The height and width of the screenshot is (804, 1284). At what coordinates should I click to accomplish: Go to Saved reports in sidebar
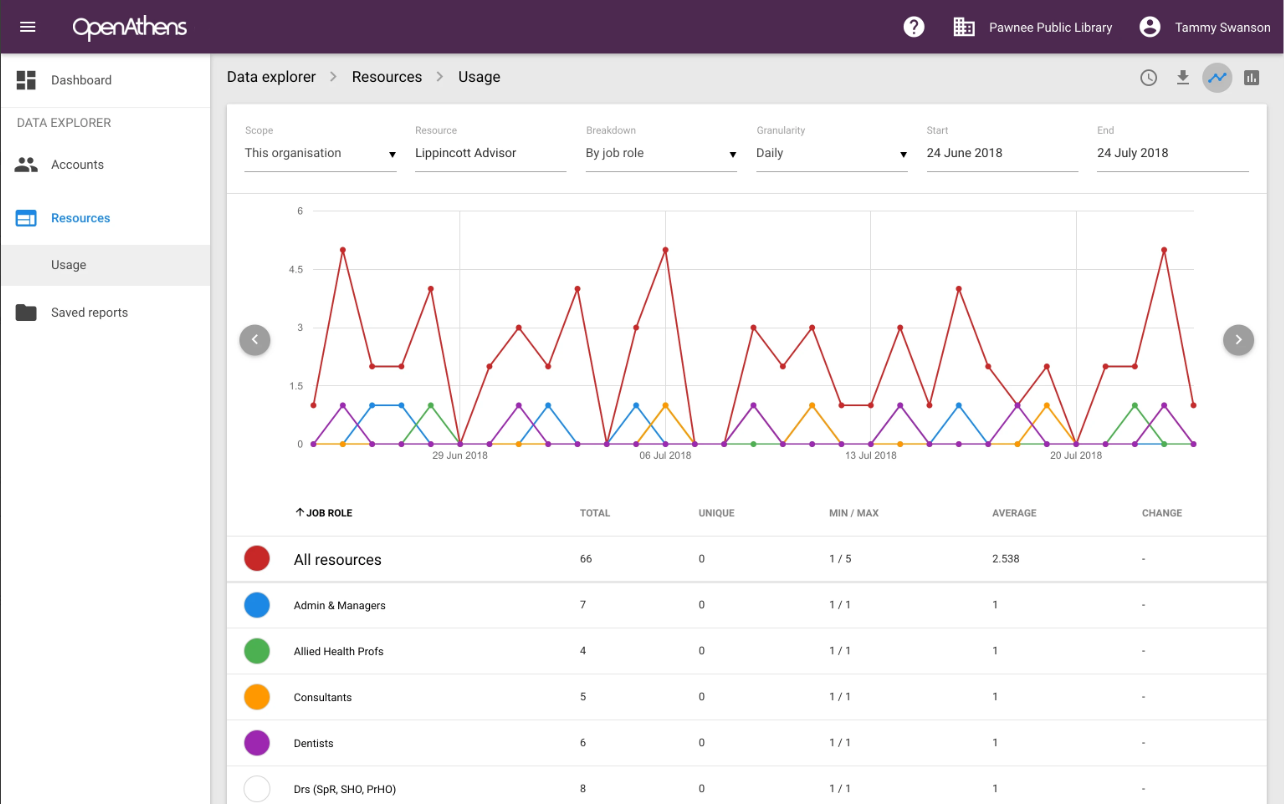pos(89,313)
